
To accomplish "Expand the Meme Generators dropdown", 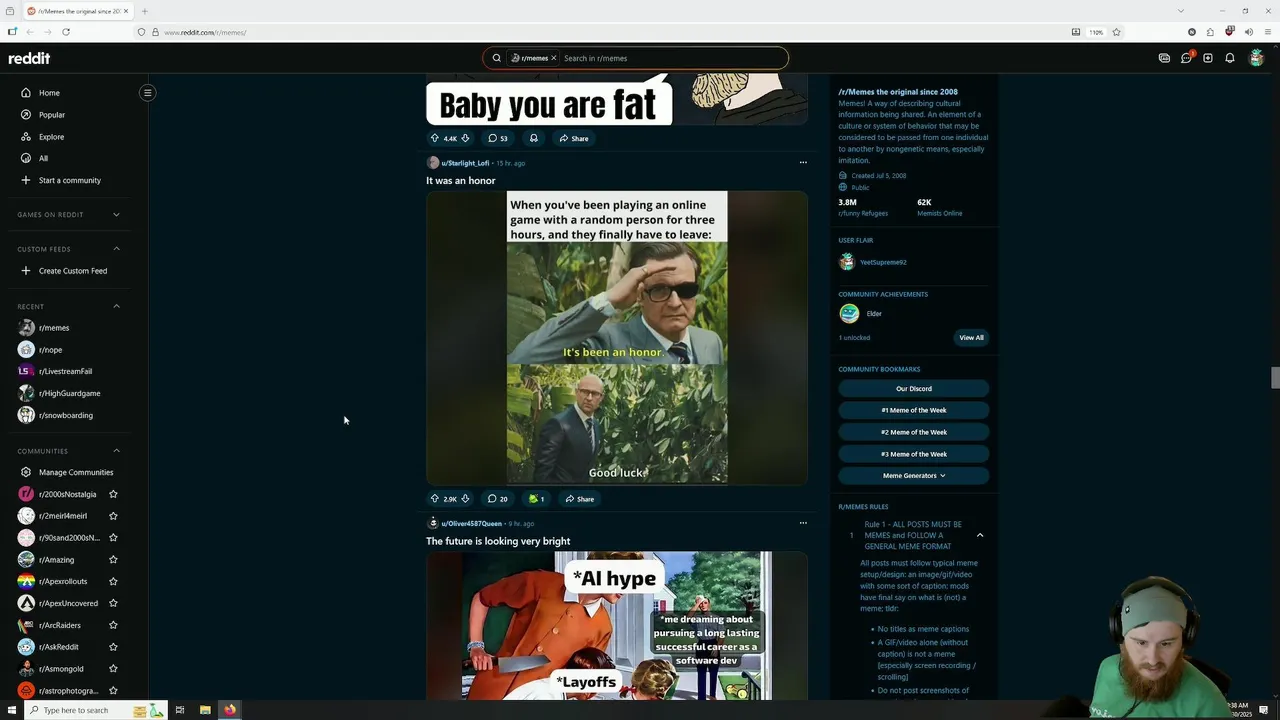I will point(914,476).
